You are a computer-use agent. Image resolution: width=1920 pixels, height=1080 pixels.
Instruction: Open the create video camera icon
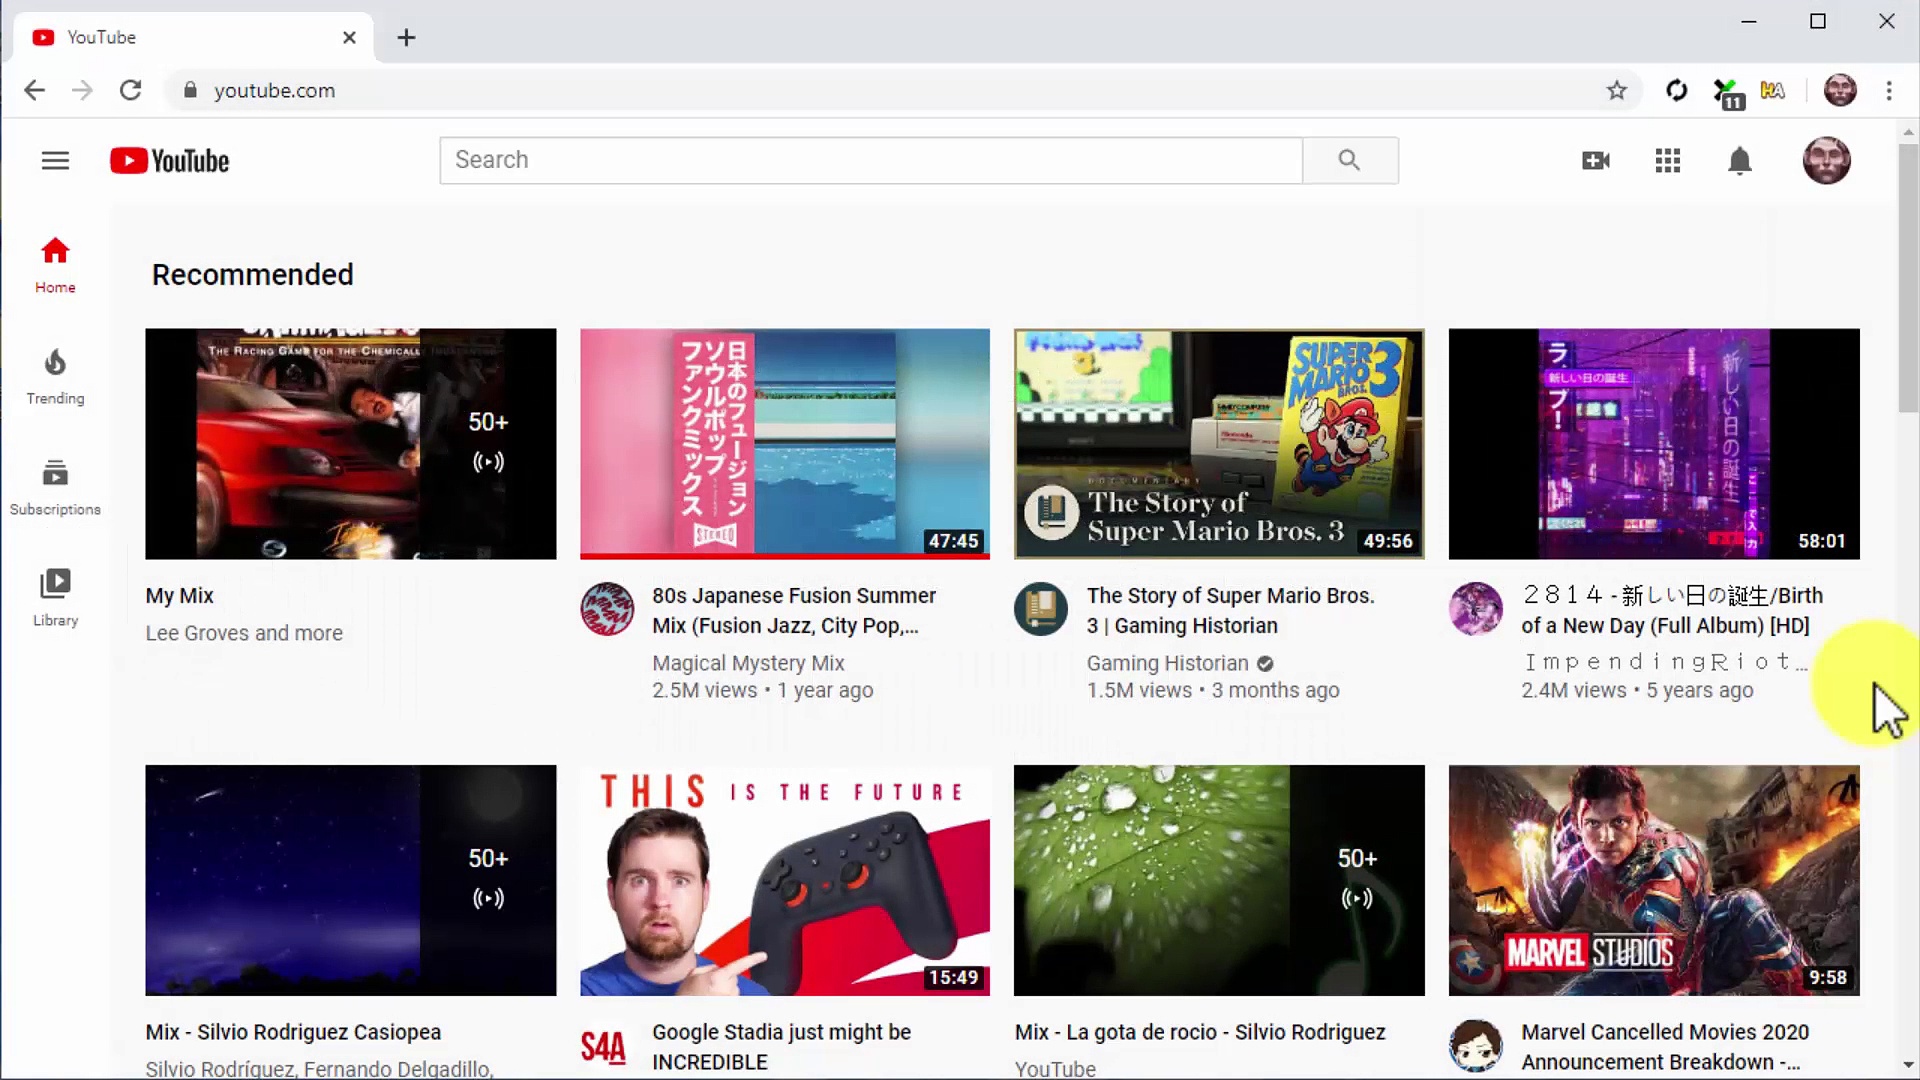point(1595,160)
